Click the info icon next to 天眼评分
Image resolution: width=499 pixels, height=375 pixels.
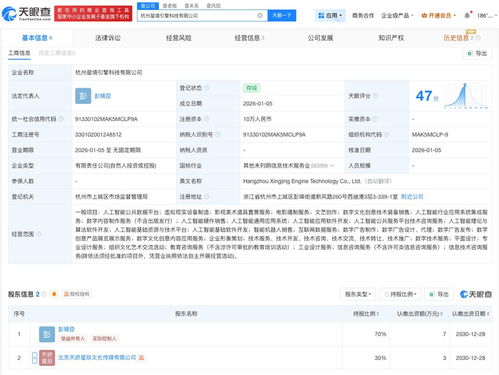tap(375, 96)
